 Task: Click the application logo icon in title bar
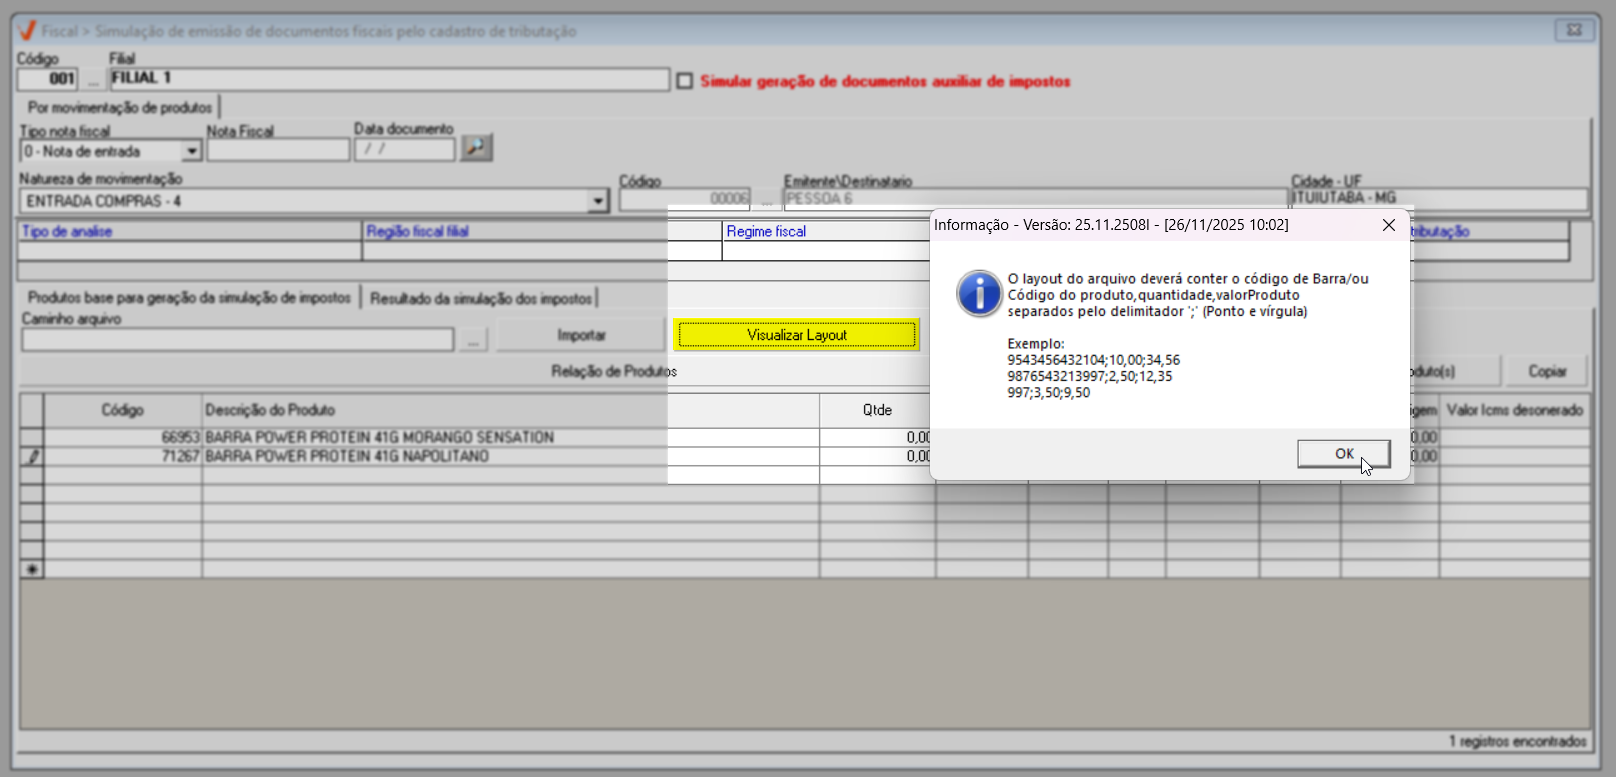click(27, 31)
